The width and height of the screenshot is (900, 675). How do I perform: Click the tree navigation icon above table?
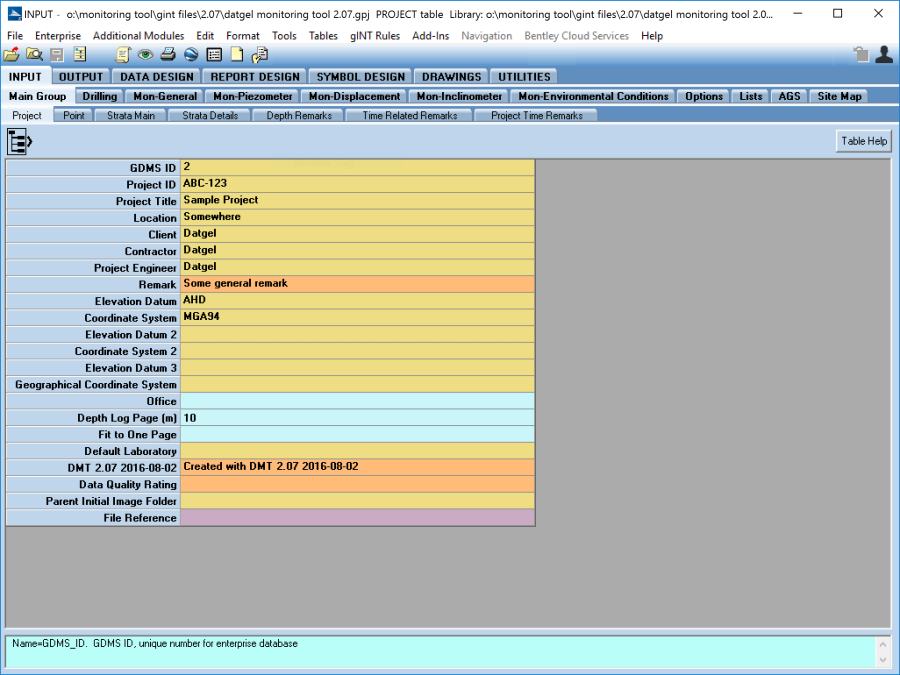click(20, 142)
